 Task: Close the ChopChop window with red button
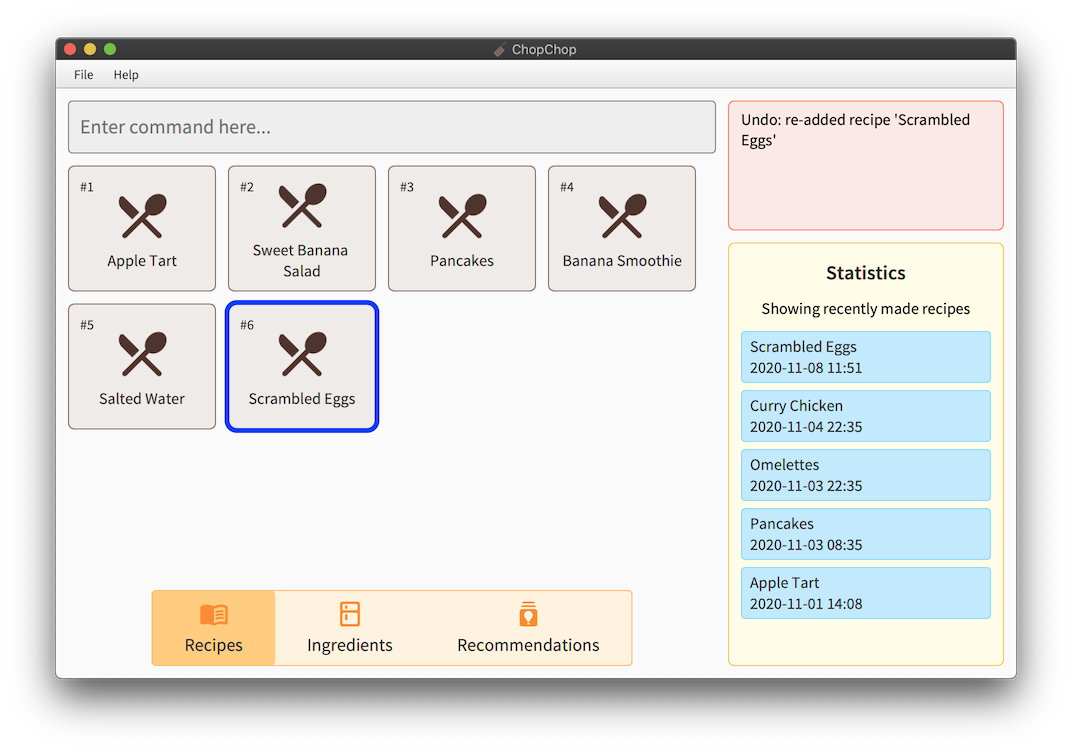click(70, 49)
